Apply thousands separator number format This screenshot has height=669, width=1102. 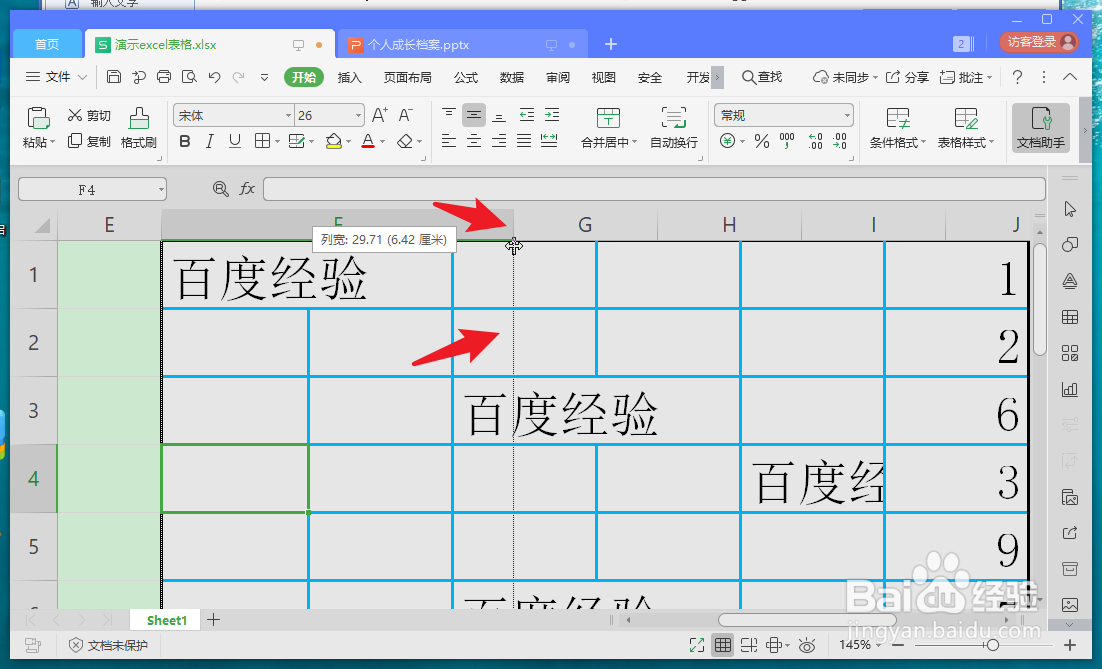(x=787, y=141)
